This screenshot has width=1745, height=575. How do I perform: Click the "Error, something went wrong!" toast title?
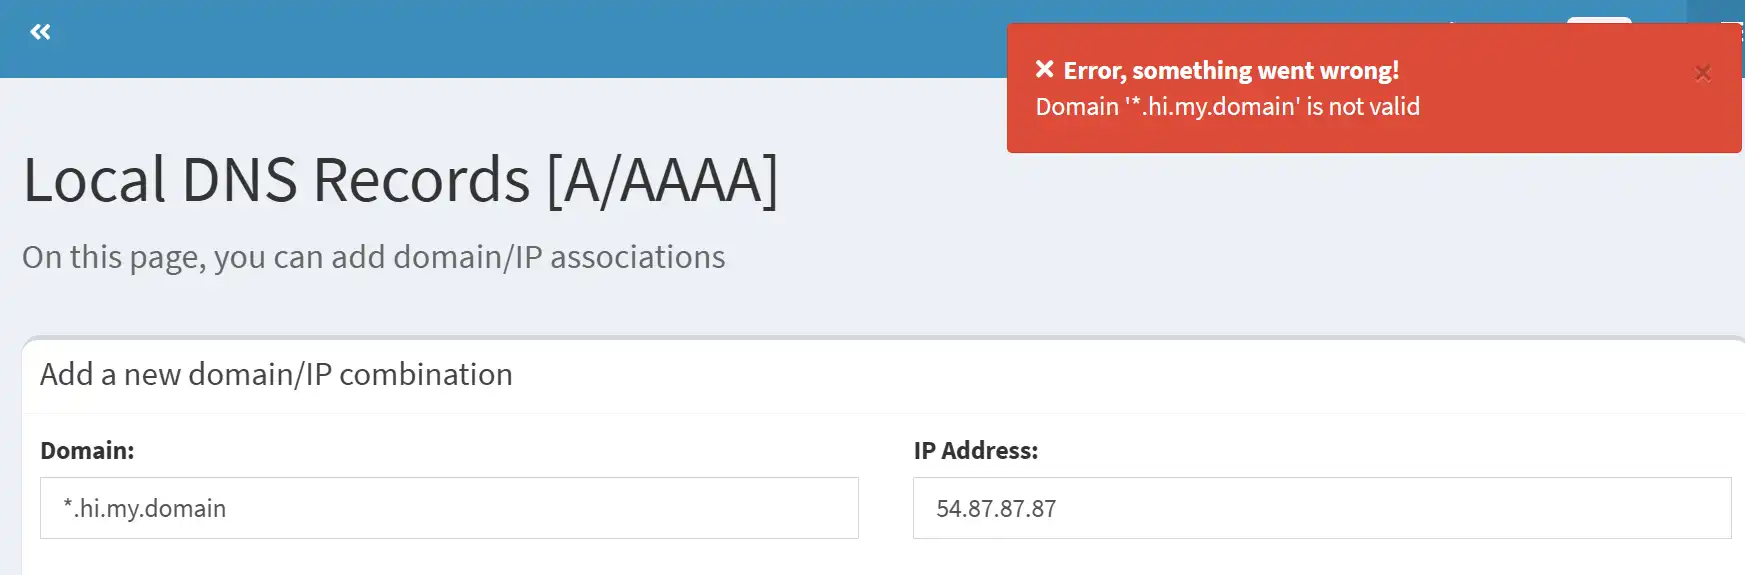pos(1230,70)
